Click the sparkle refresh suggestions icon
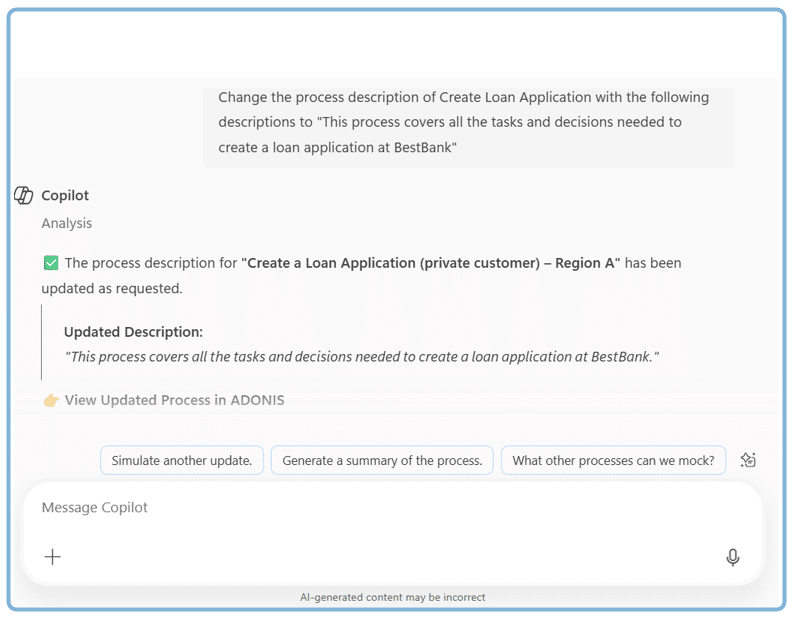Image resolution: width=793 pixels, height=619 pixels. pos(748,460)
